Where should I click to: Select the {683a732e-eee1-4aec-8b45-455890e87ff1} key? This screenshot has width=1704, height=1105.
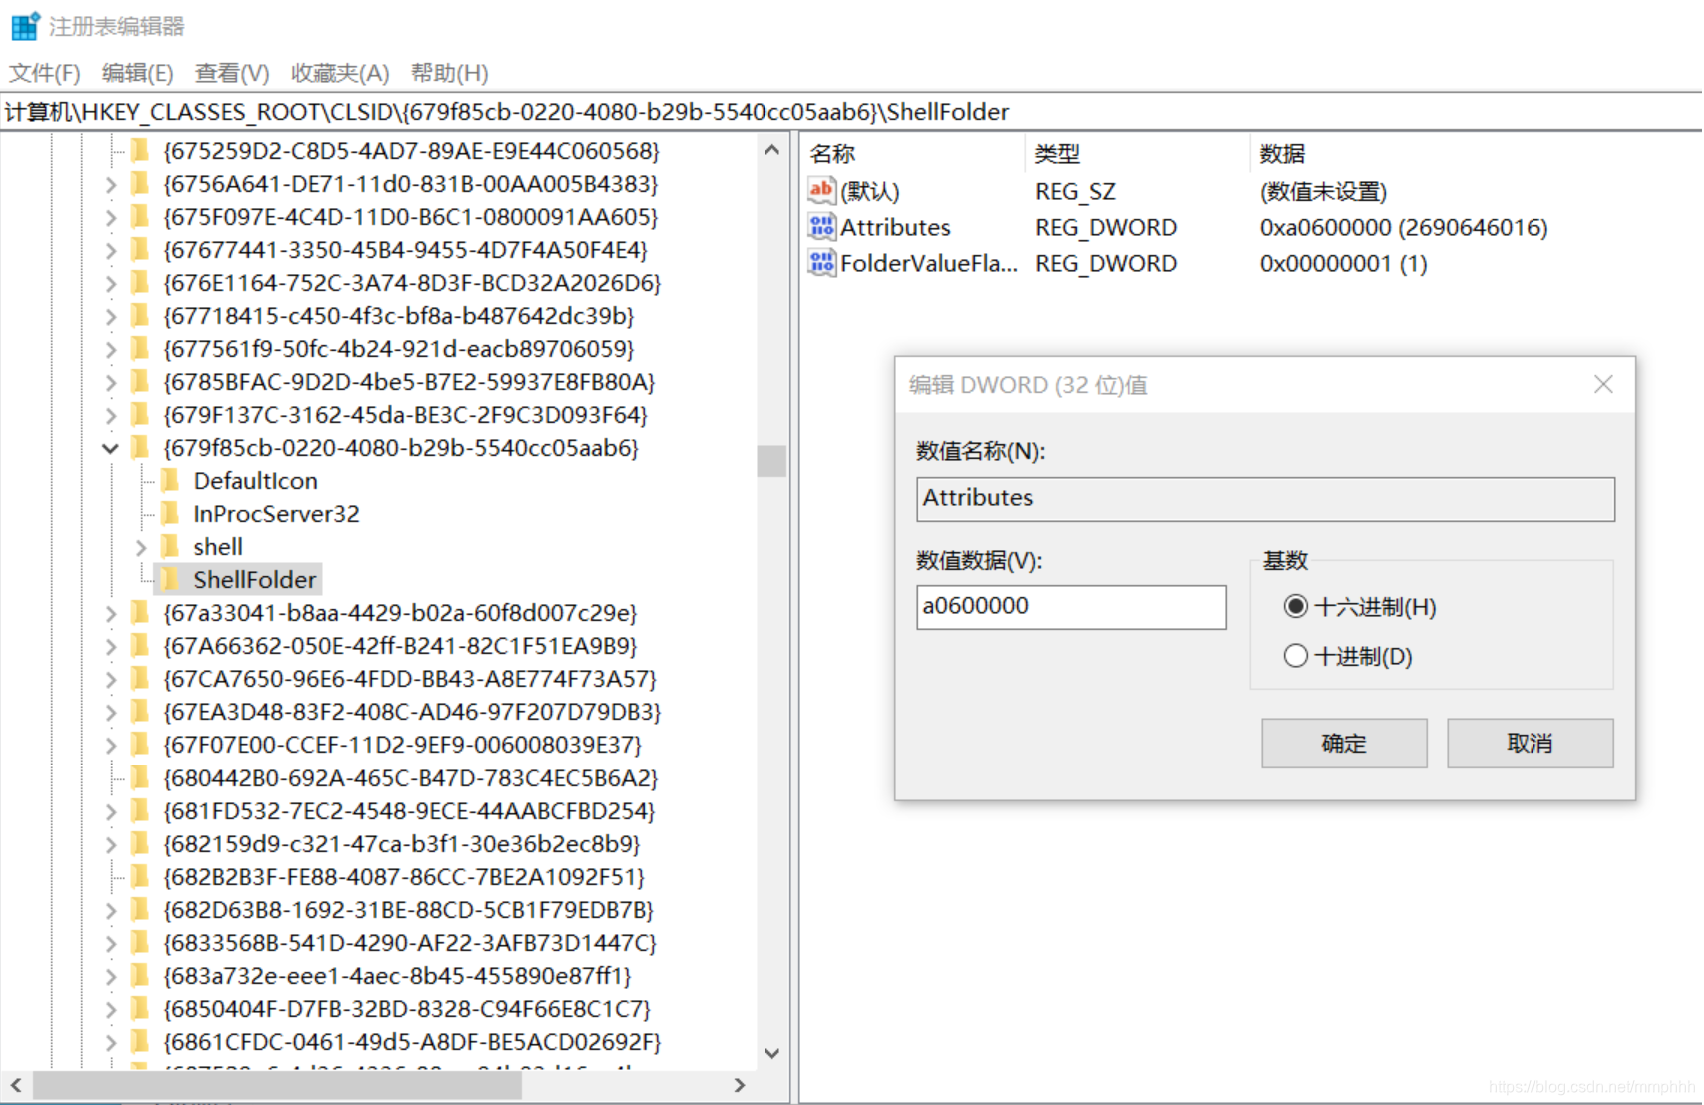397,975
